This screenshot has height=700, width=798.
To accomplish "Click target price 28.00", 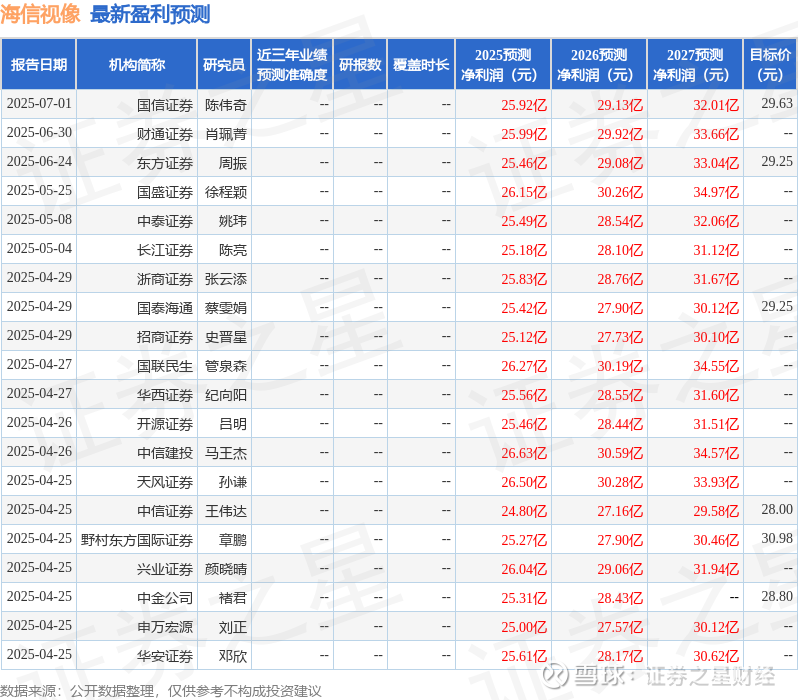I will point(777,510).
